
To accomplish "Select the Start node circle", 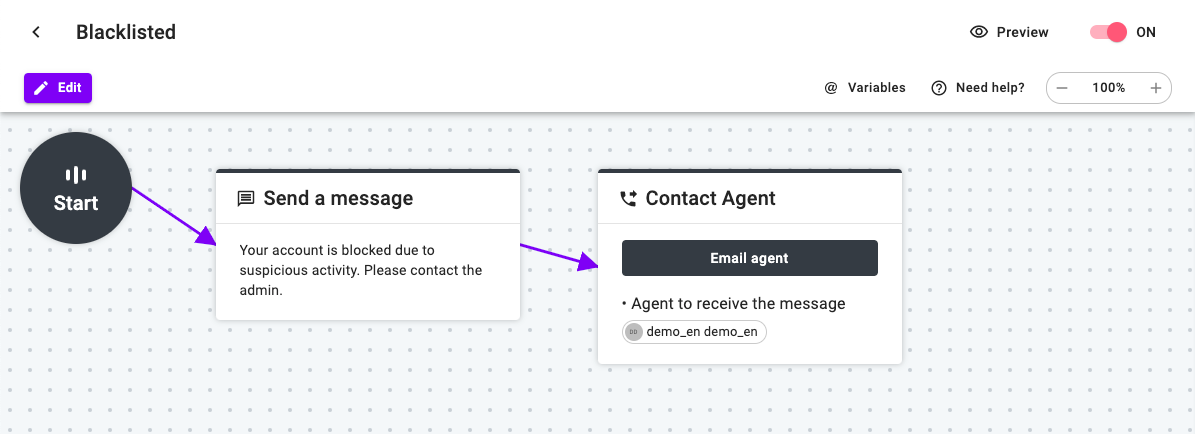I will [76, 188].
